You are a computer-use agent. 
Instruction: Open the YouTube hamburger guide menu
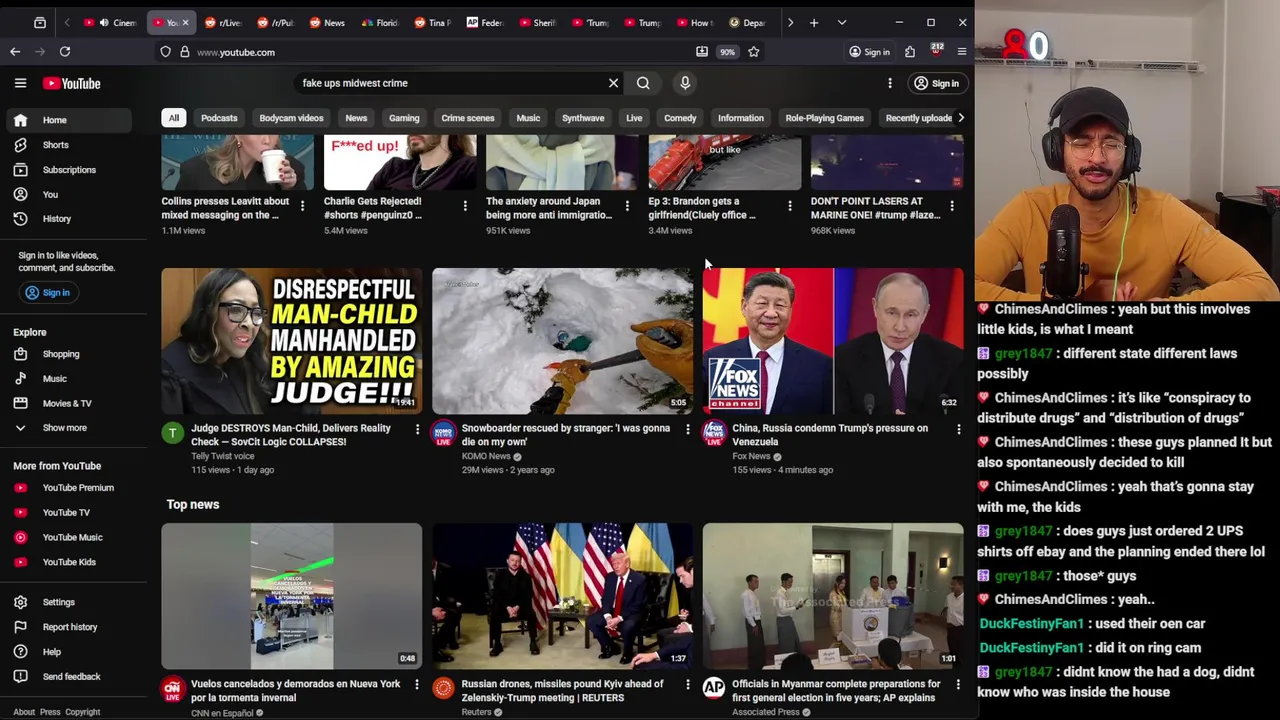pyautogui.click(x=20, y=83)
